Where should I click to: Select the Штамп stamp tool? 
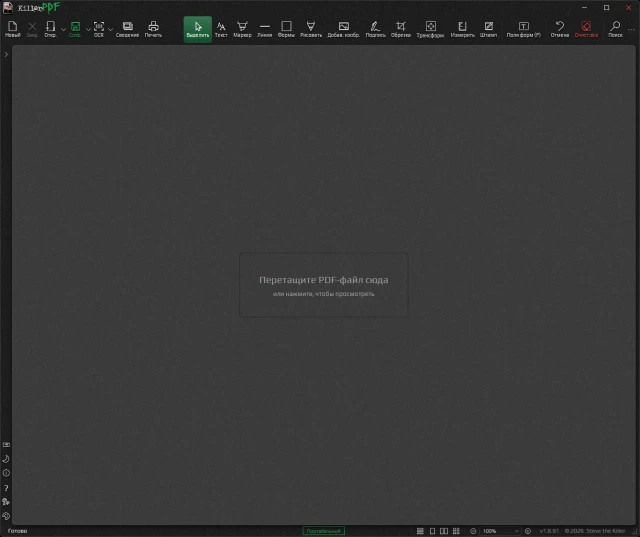pyautogui.click(x=489, y=29)
